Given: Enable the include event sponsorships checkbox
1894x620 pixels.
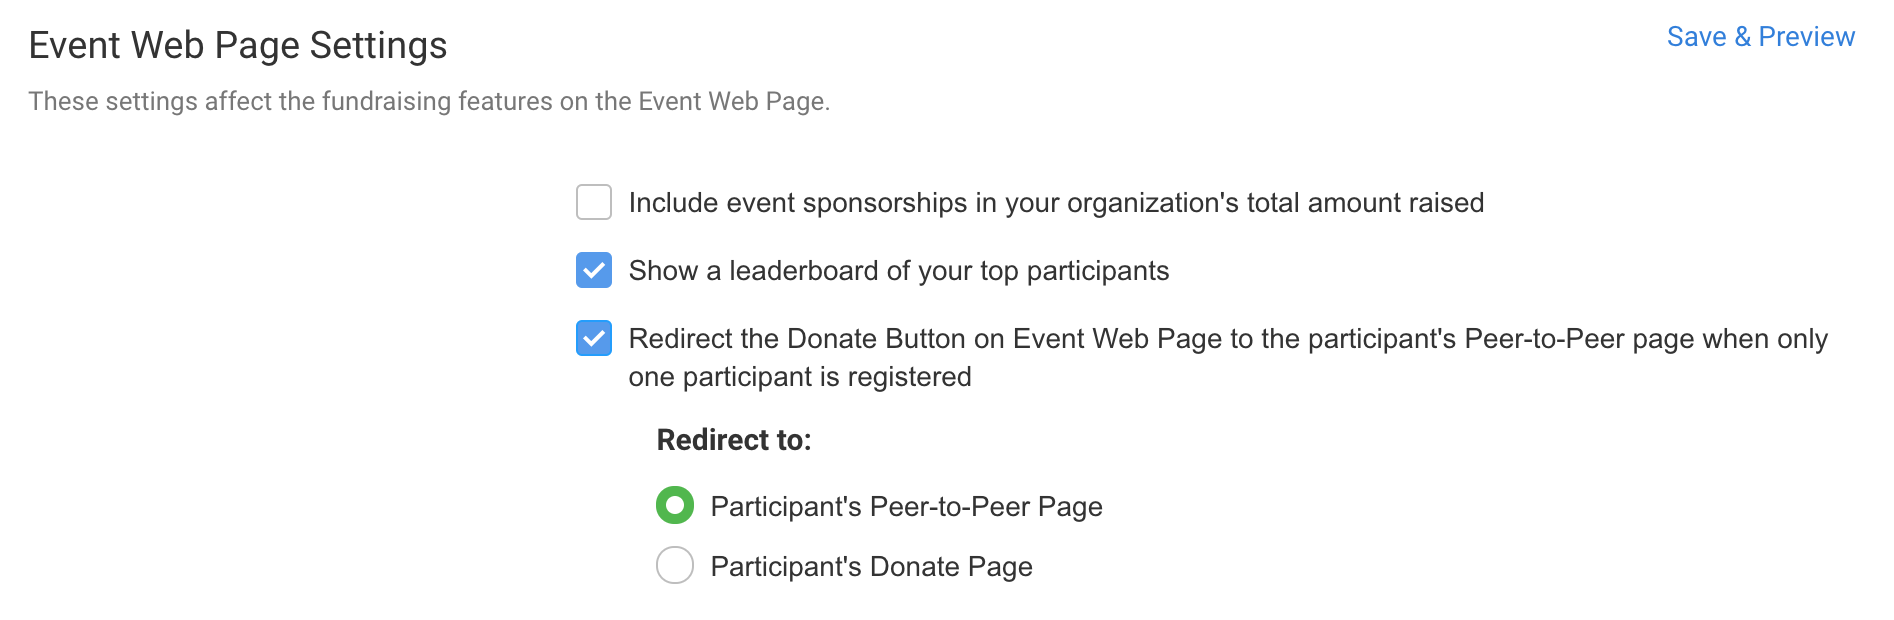Looking at the screenshot, I should pyautogui.click(x=594, y=202).
